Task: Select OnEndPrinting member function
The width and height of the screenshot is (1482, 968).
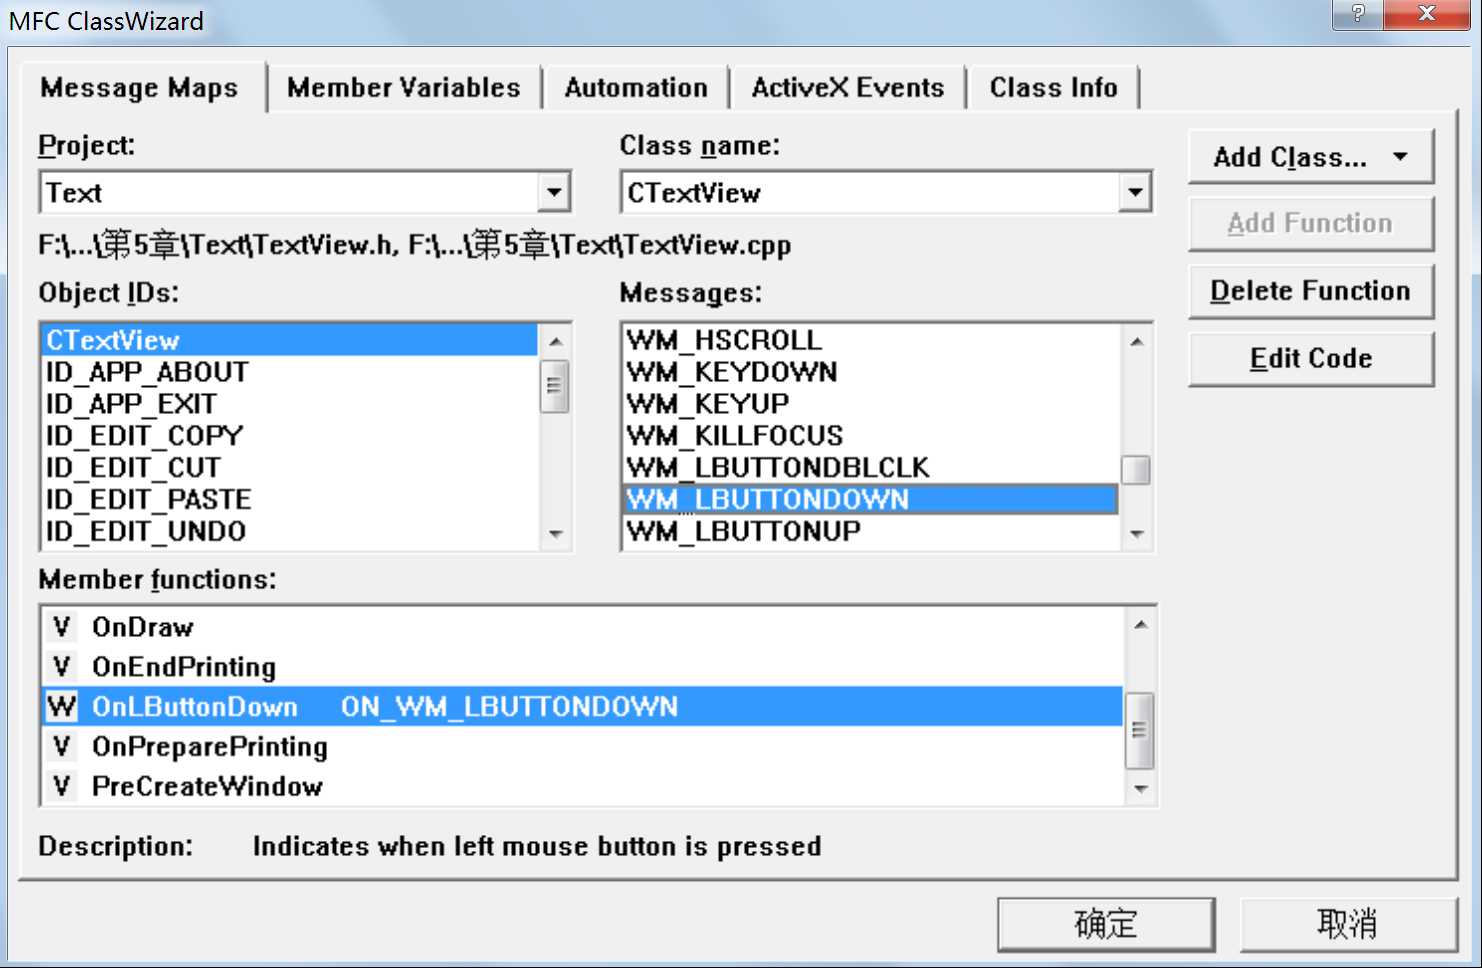Action: (583, 667)
